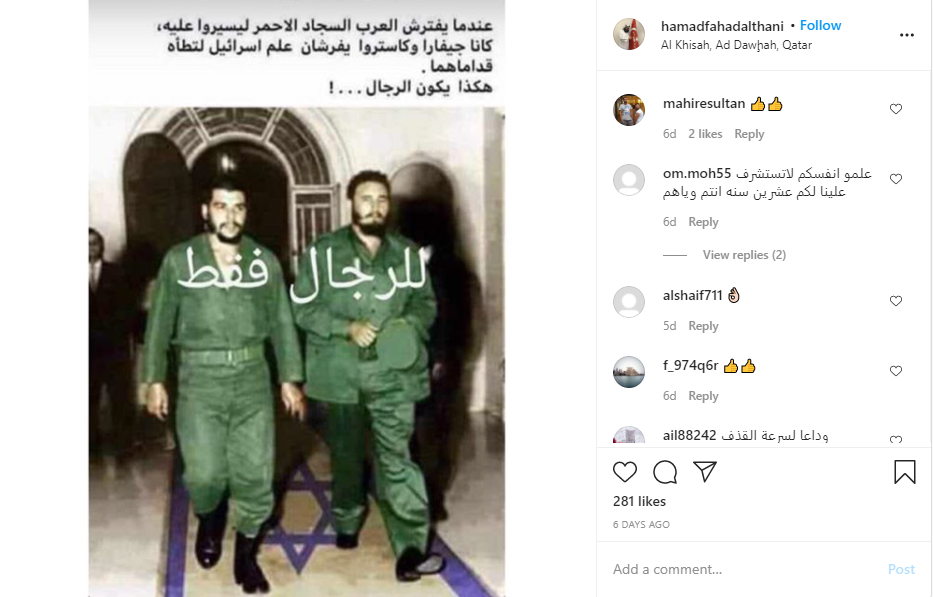Image resolution: width=933 pixels, height=597 pixels.
Task: Open mahiresultan's avatar
Action: click(x=629, y=110)
